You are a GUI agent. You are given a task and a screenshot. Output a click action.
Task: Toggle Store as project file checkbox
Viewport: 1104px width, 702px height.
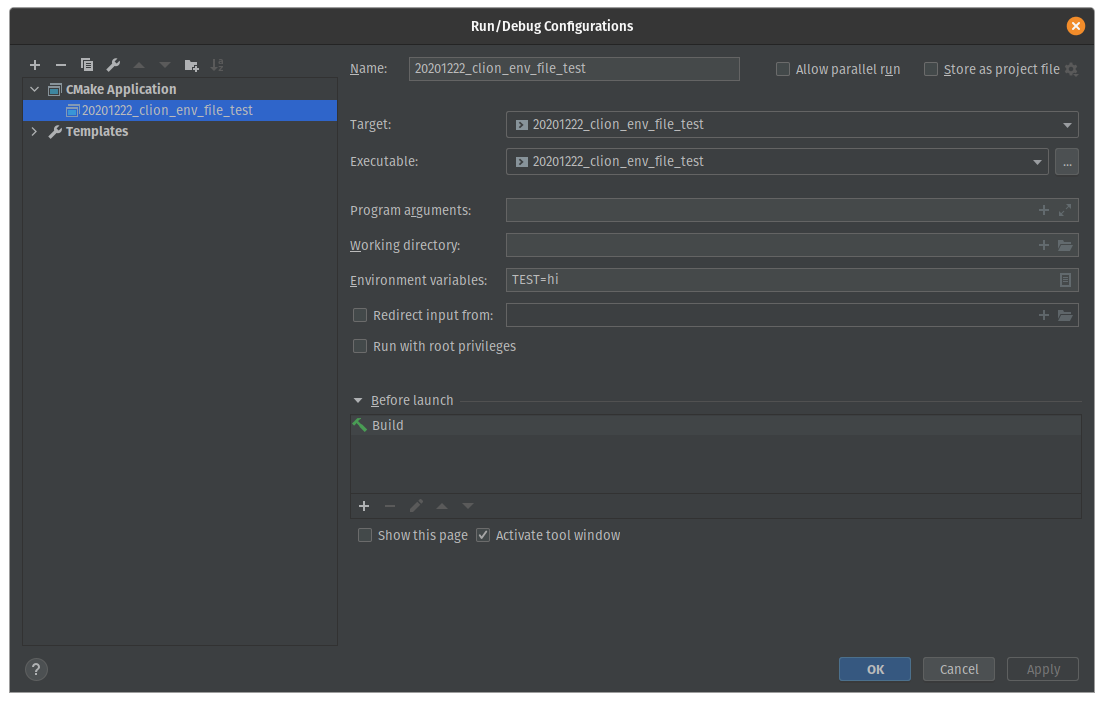931,69
